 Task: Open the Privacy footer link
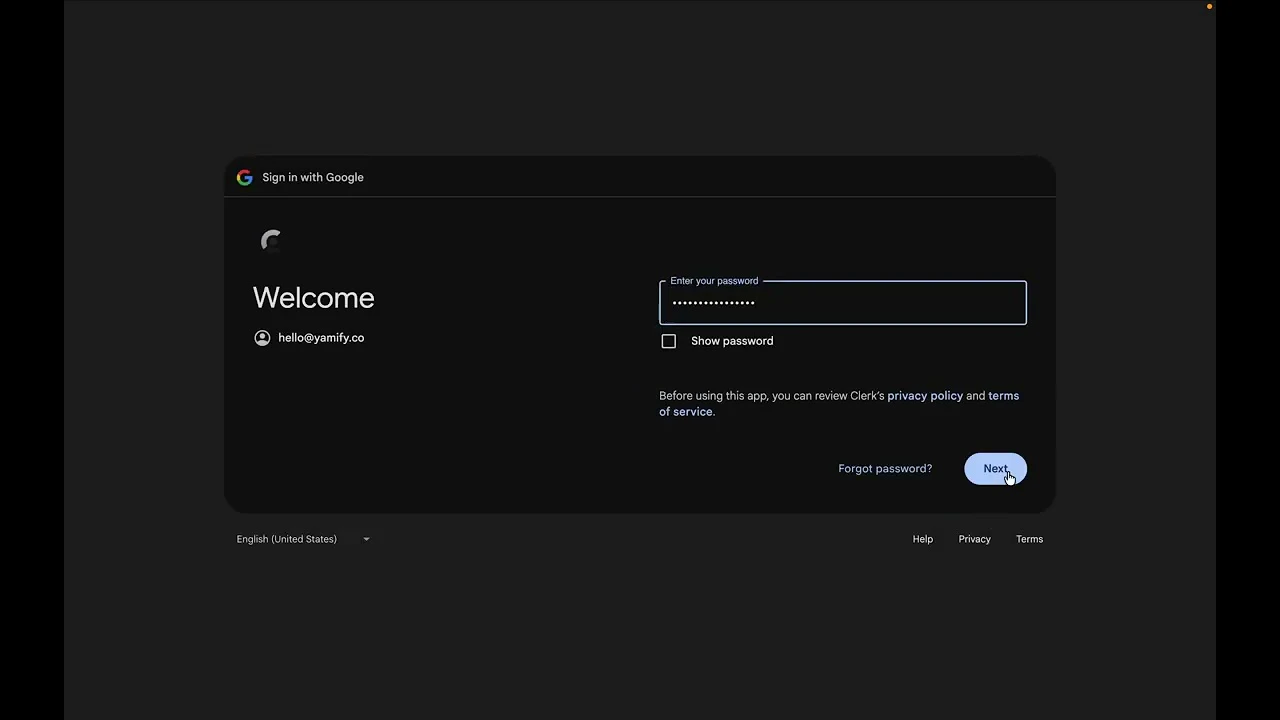coord(974,539)
